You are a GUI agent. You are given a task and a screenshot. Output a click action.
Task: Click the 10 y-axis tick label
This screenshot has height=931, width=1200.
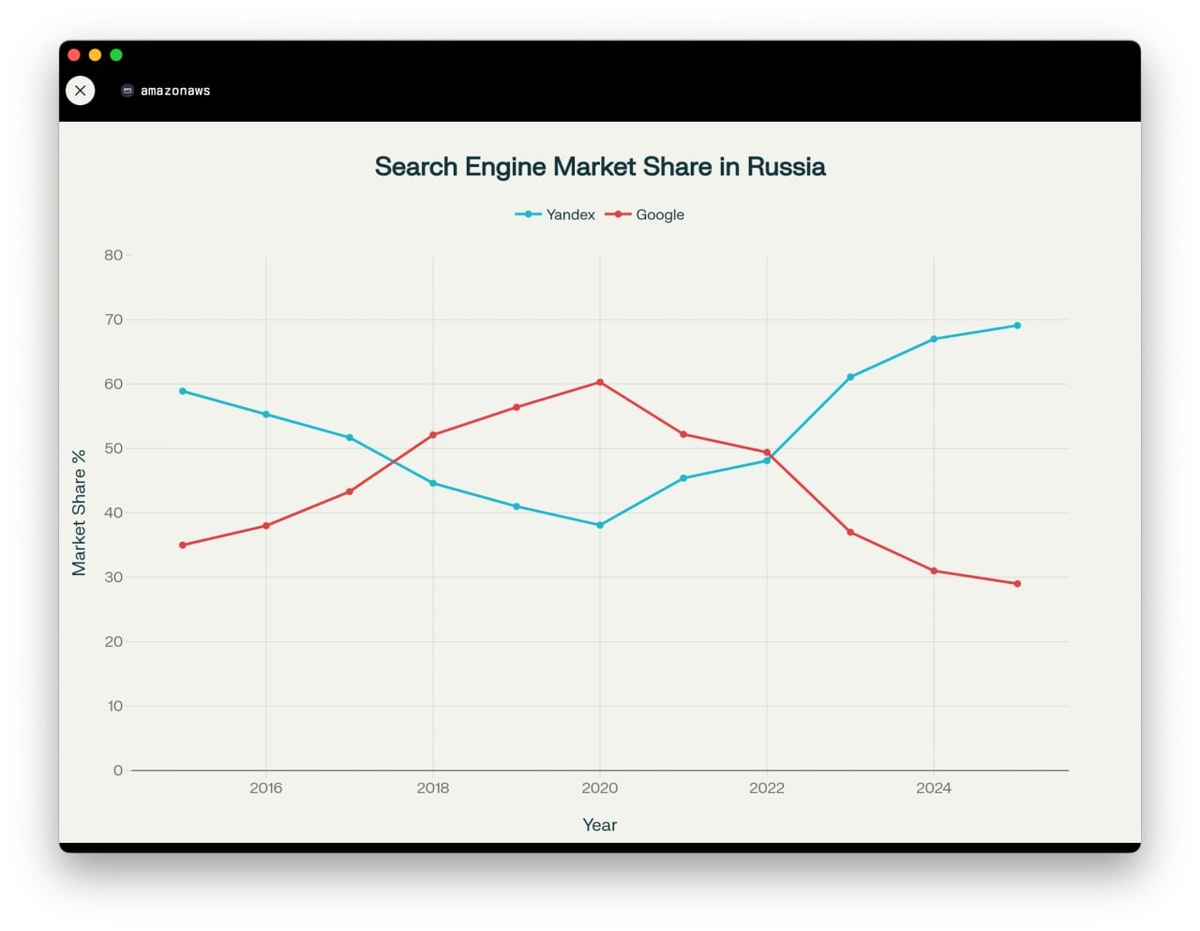click(x=113, y=706)
